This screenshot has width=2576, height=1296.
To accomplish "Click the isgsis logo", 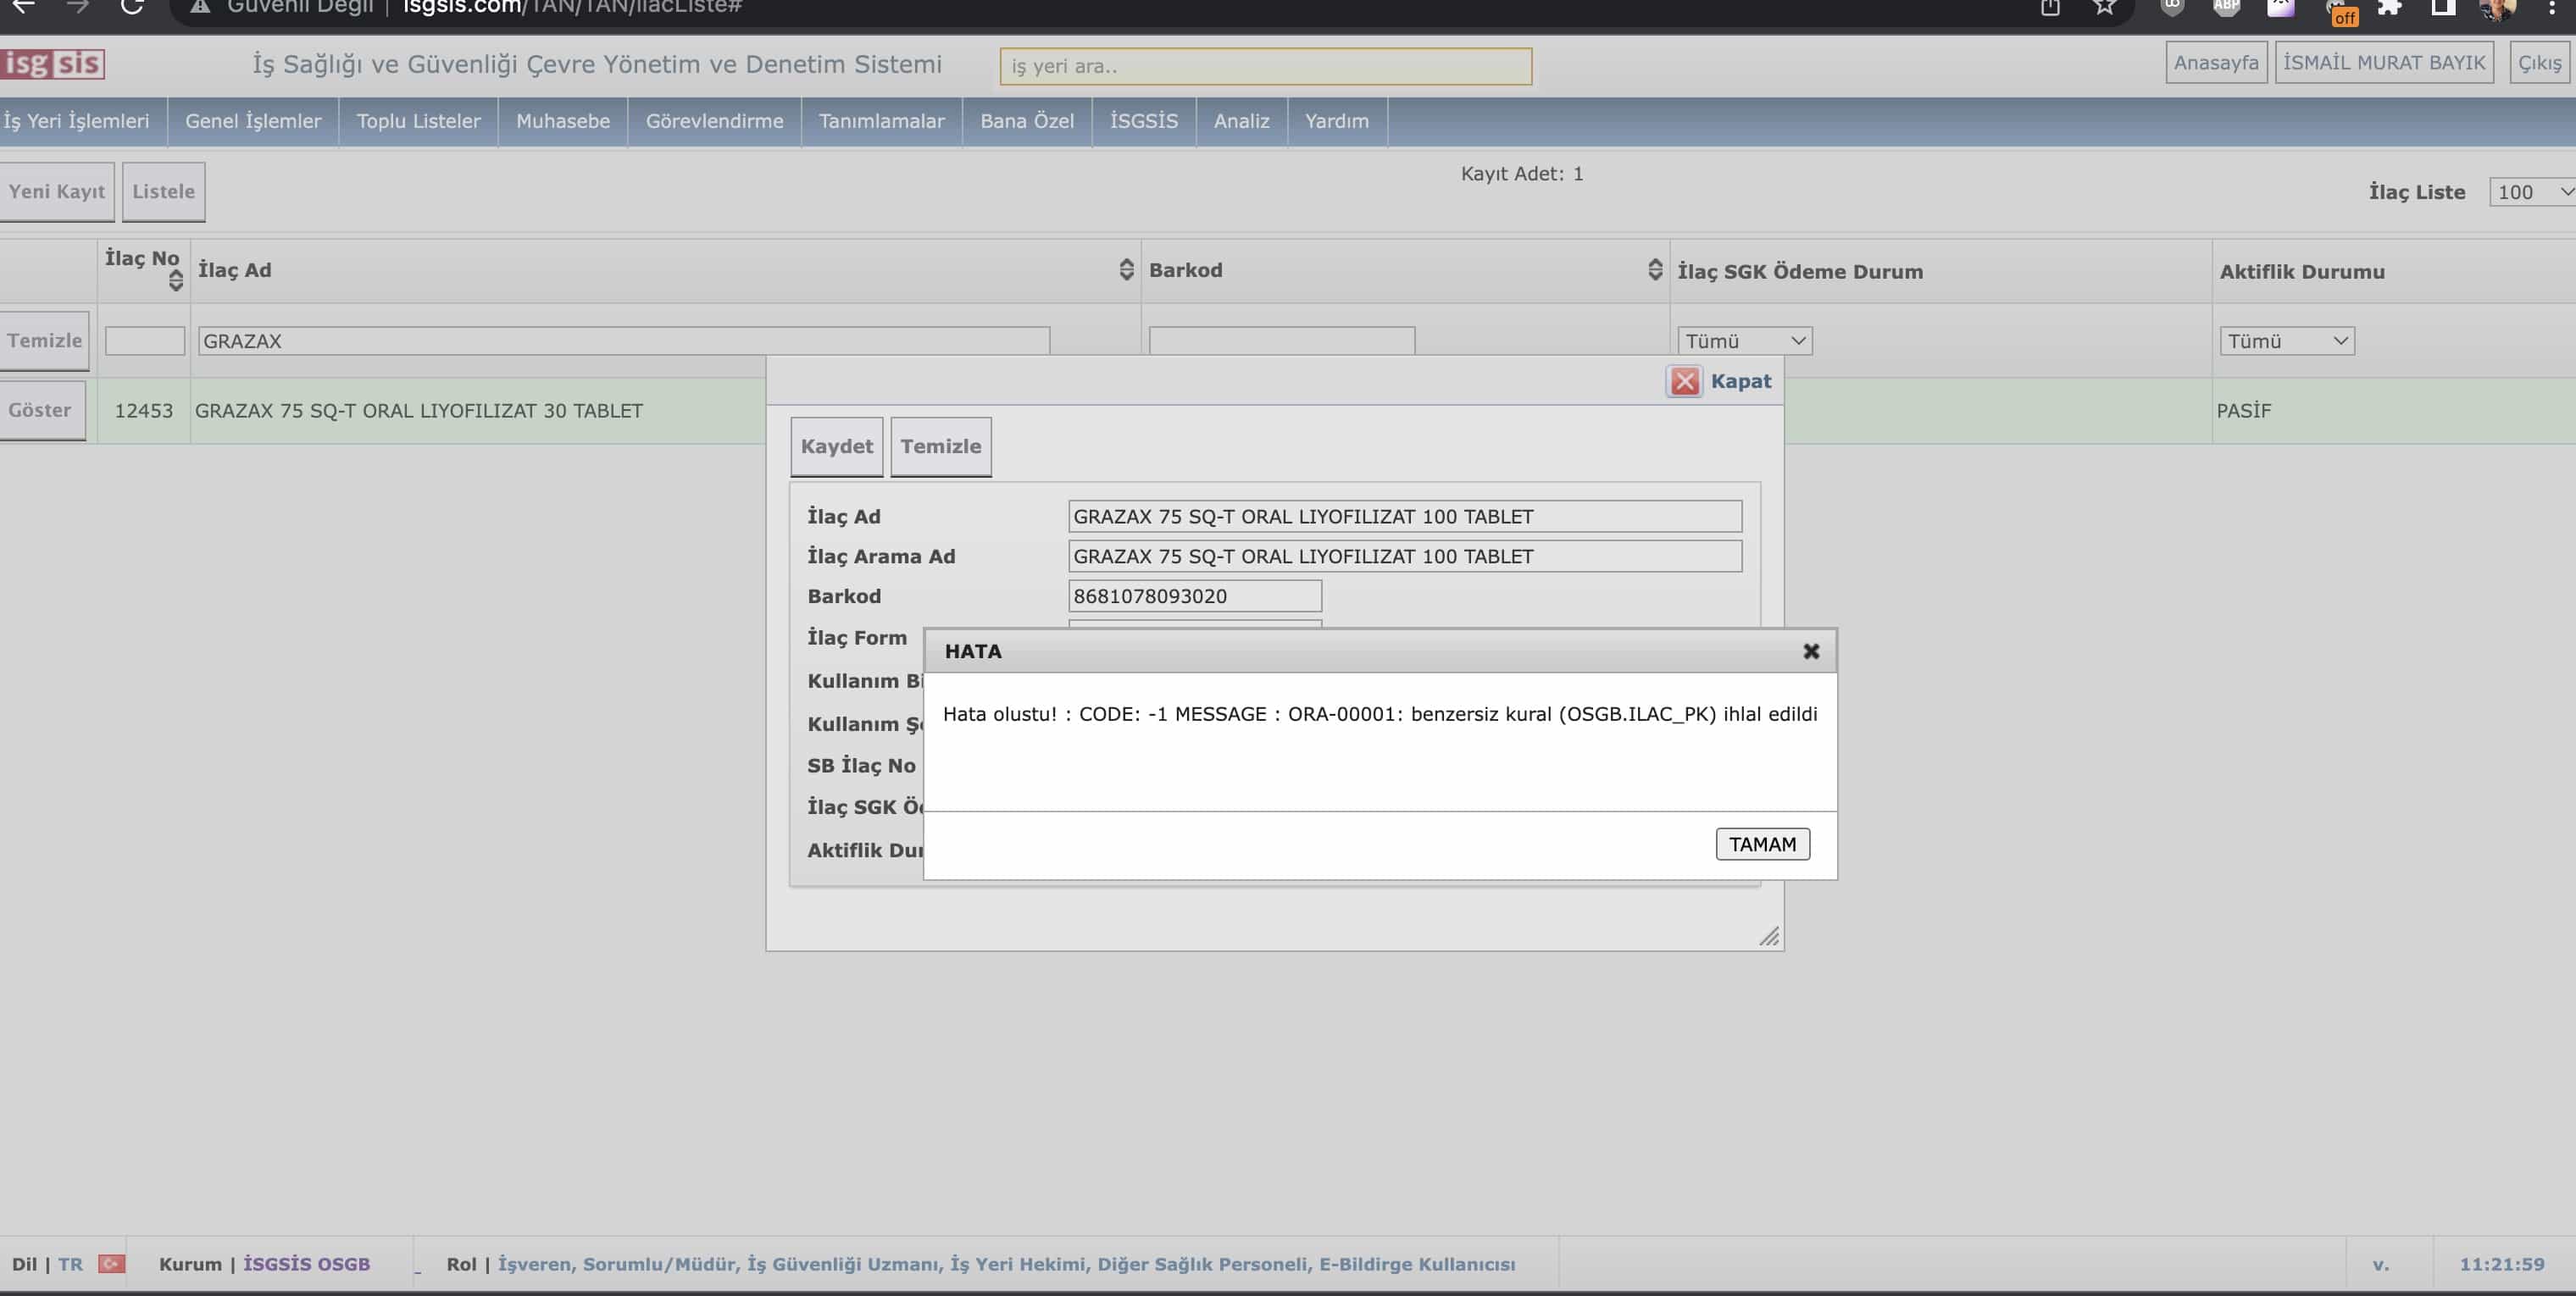I will [53, 64].
